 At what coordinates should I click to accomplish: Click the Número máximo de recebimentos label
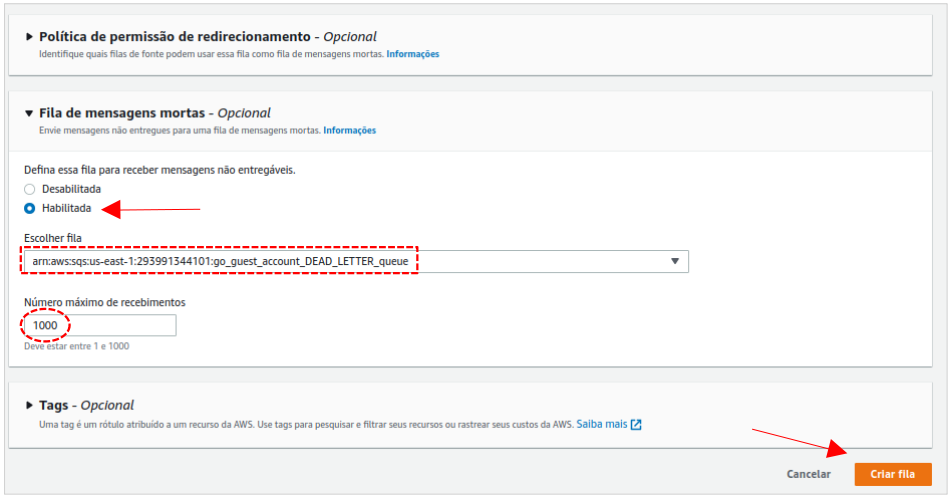point(105,302)
